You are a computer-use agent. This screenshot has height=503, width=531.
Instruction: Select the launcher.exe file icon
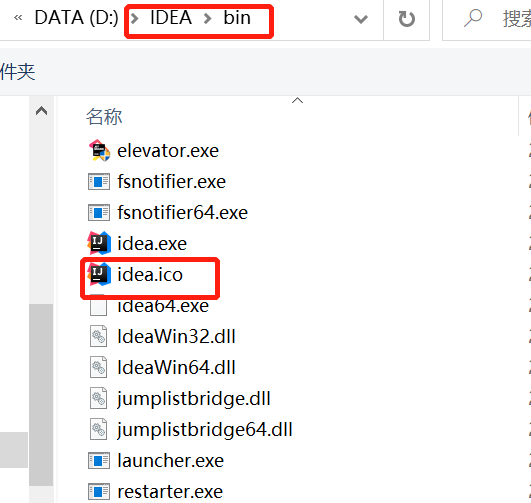pyautogui.click(x=99, y=461)
